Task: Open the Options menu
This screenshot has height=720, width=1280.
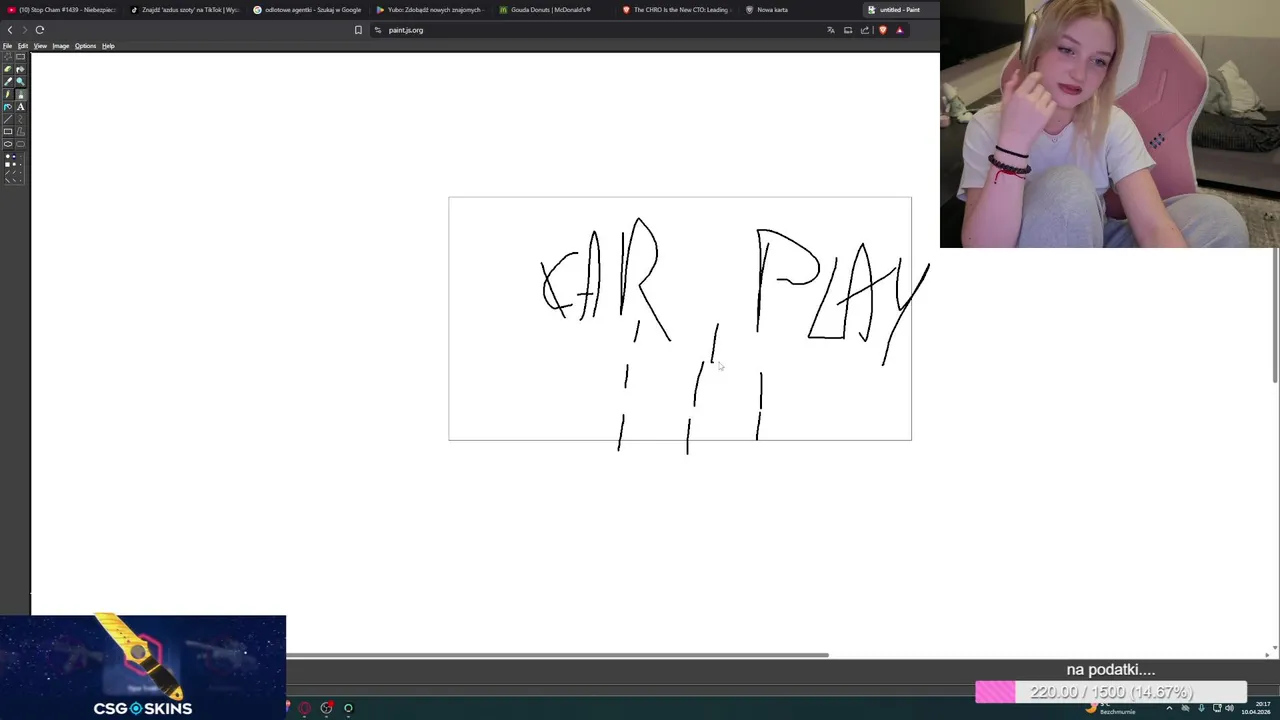Action: 85,46
